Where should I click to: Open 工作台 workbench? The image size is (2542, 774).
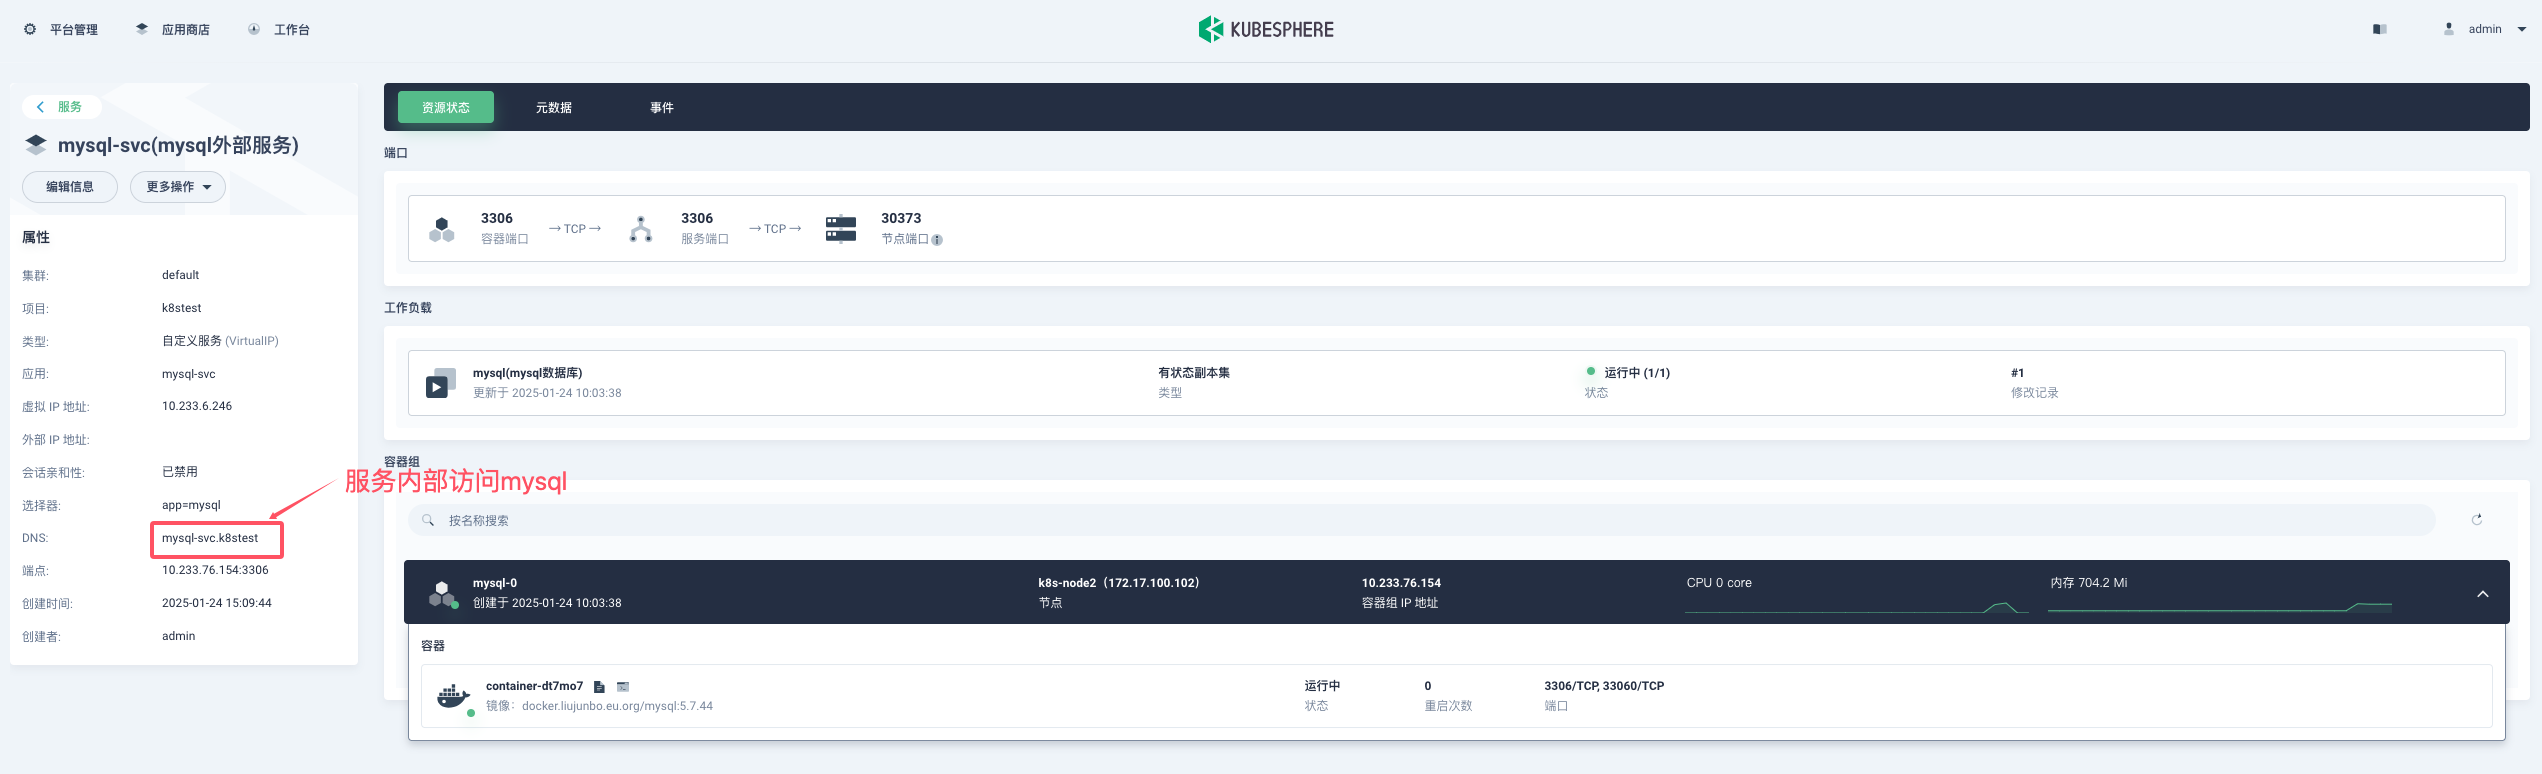279,30
